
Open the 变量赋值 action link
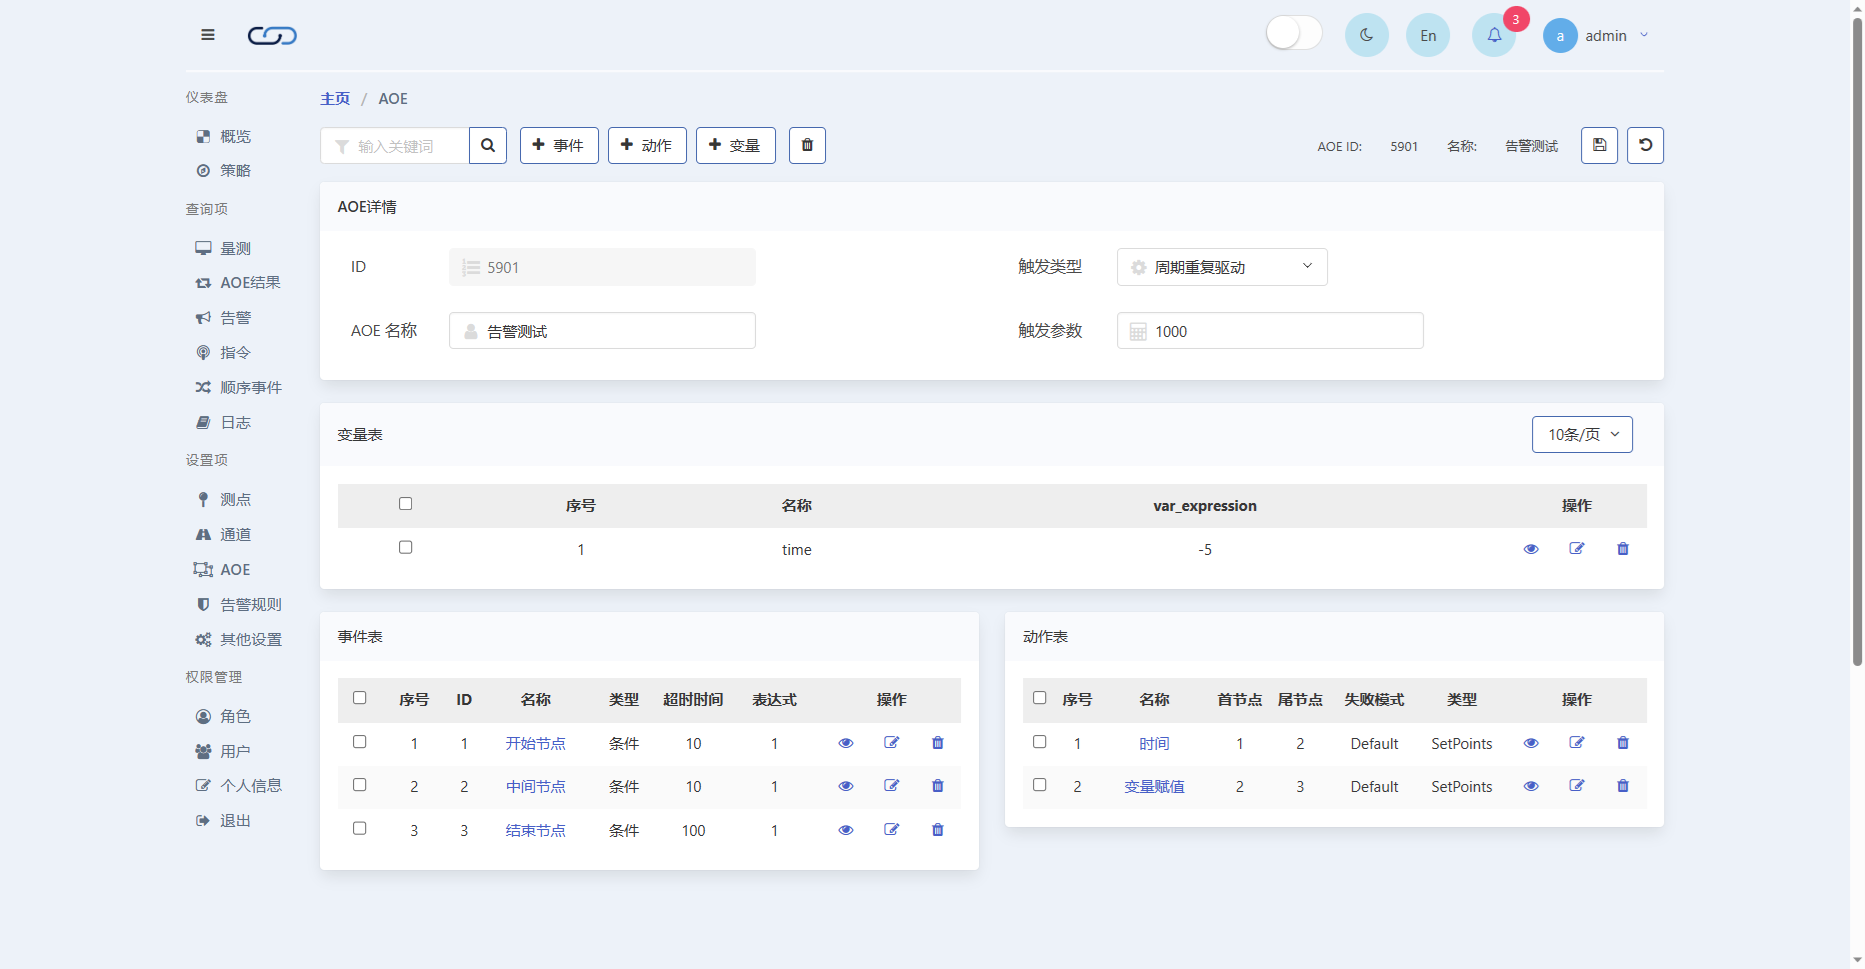click(x=1154, y=787)
